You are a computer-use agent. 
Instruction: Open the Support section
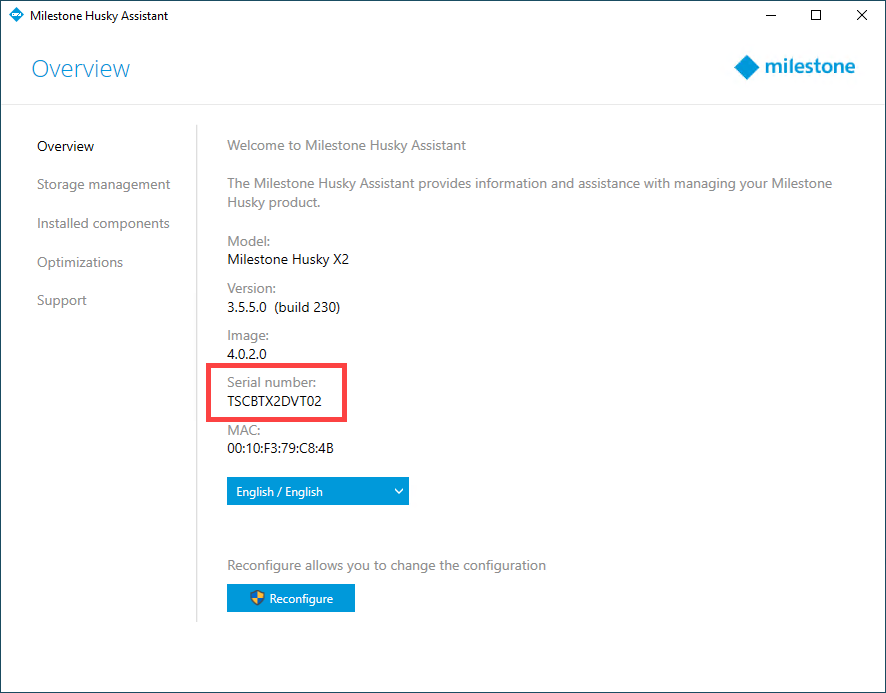pos(62,300)
